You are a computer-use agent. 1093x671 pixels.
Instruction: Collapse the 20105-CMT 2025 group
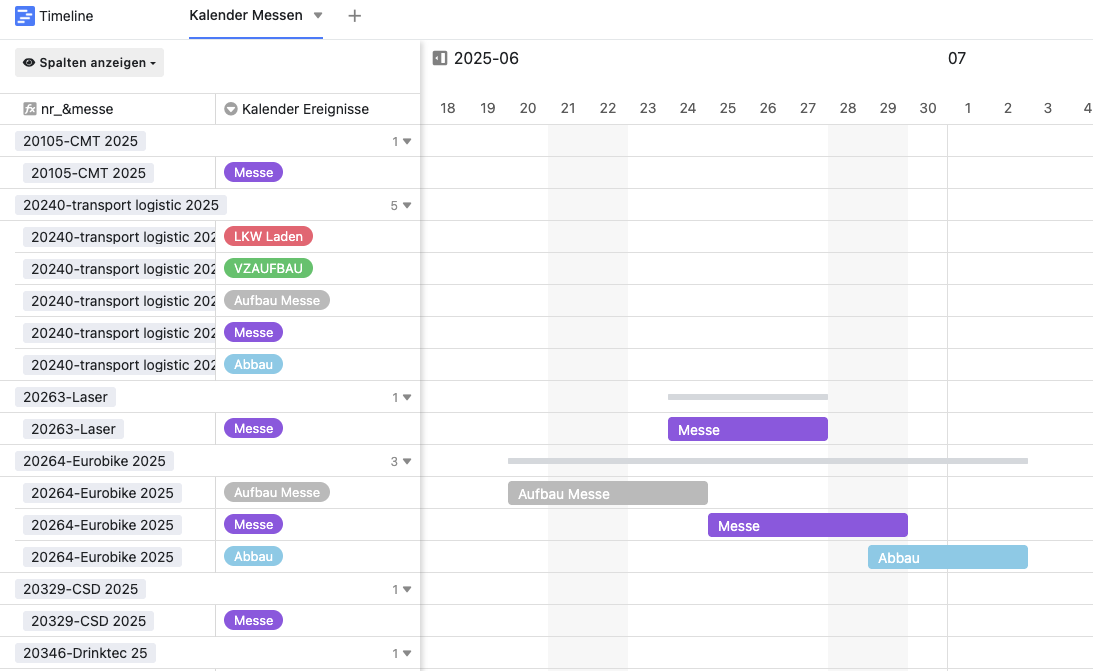(x=407, y=141)
